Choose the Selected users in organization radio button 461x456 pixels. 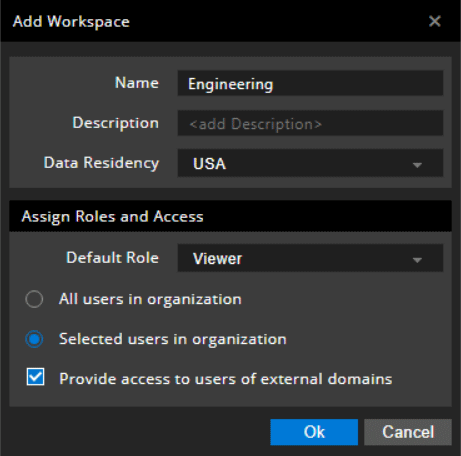[34, 339]
